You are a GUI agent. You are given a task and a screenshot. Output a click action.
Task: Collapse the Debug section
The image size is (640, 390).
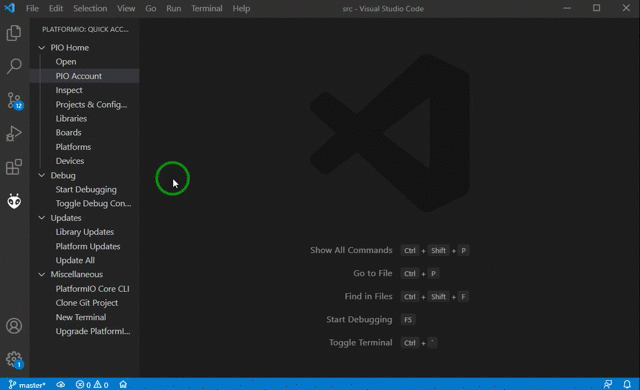tap(42, 175)
